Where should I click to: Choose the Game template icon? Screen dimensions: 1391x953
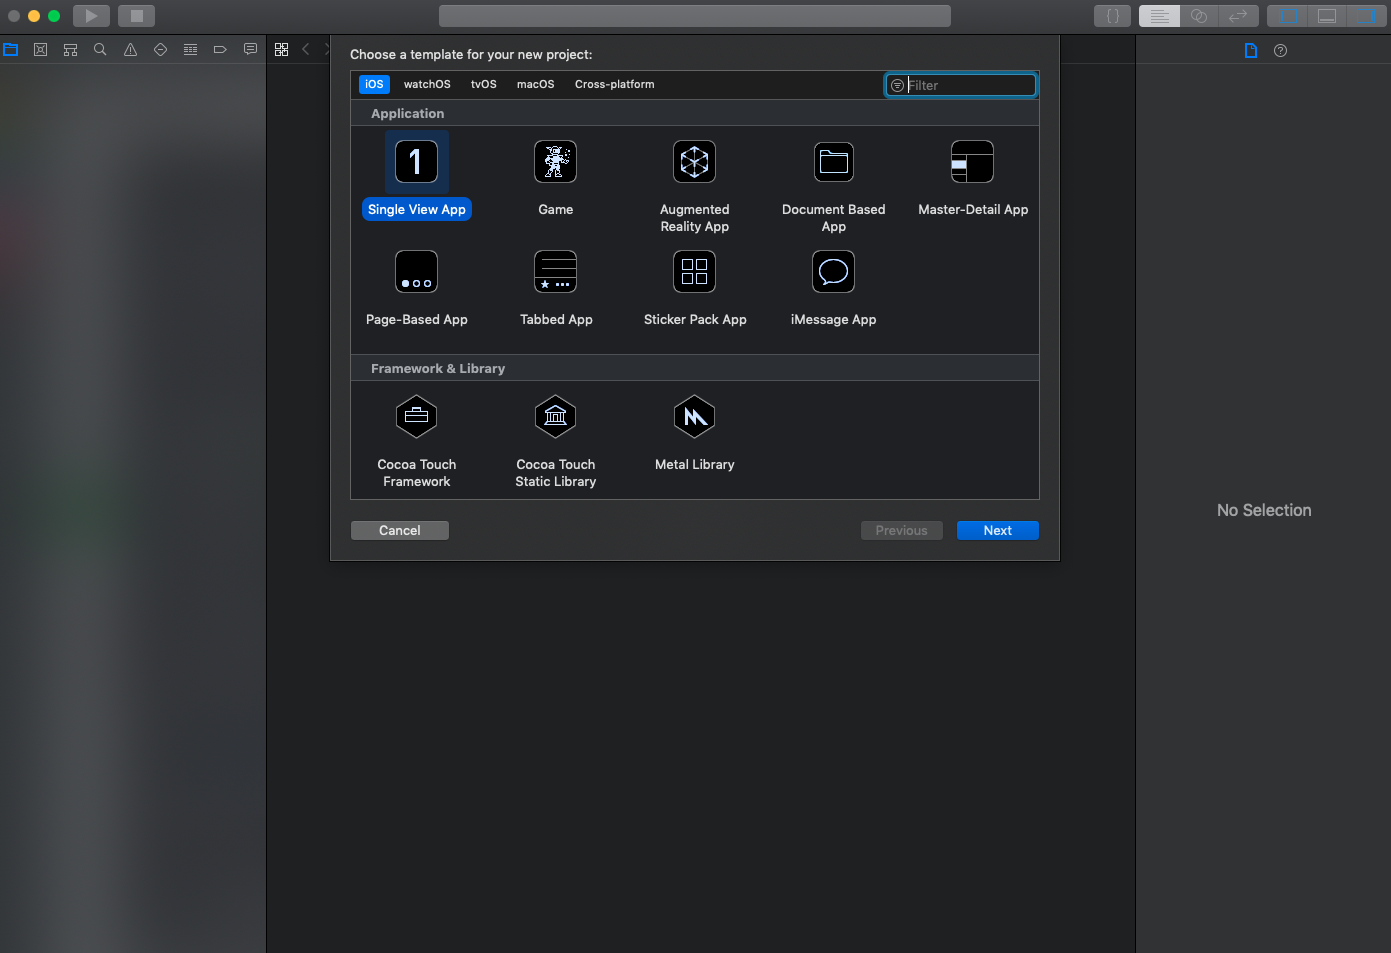pos(555,162)
